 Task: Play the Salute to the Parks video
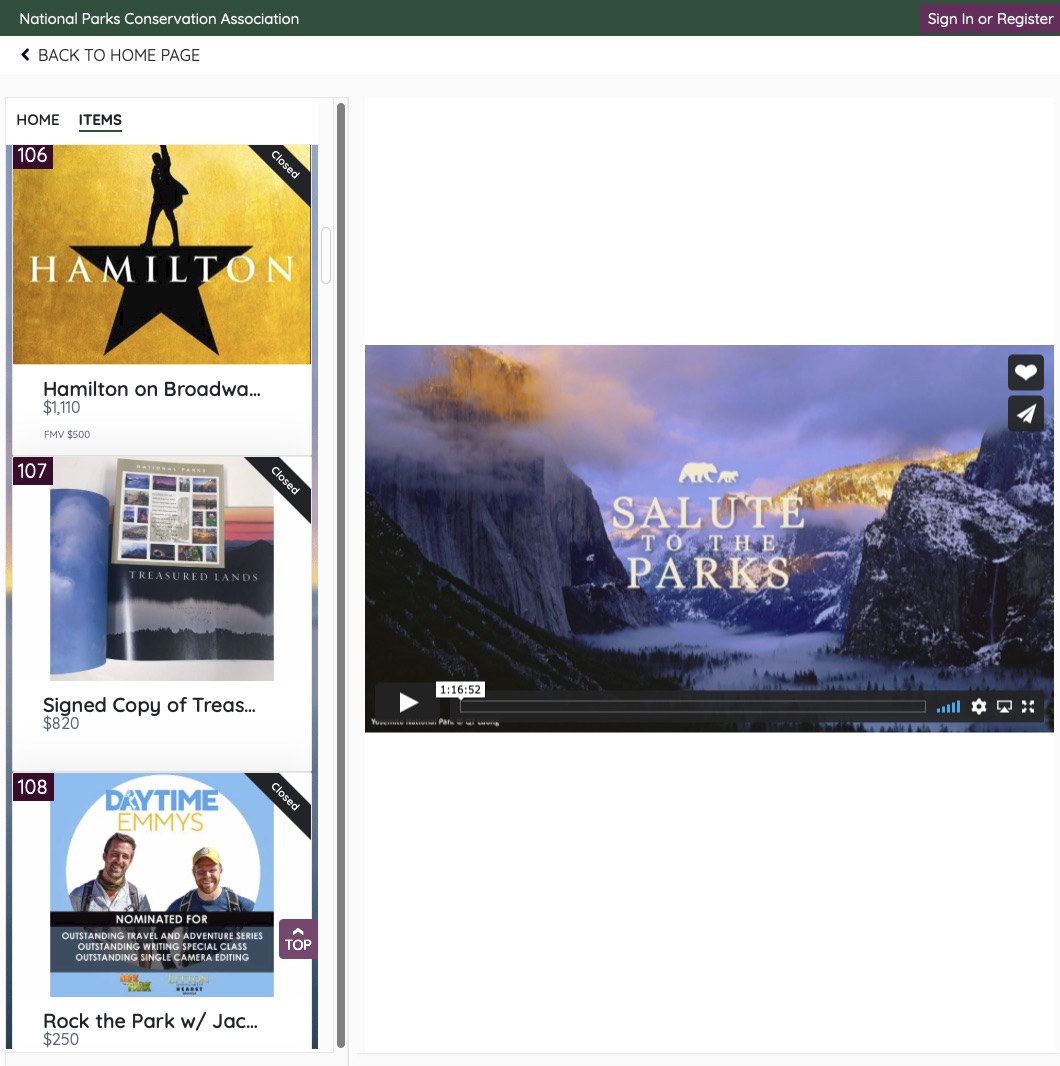click(408, 702)
